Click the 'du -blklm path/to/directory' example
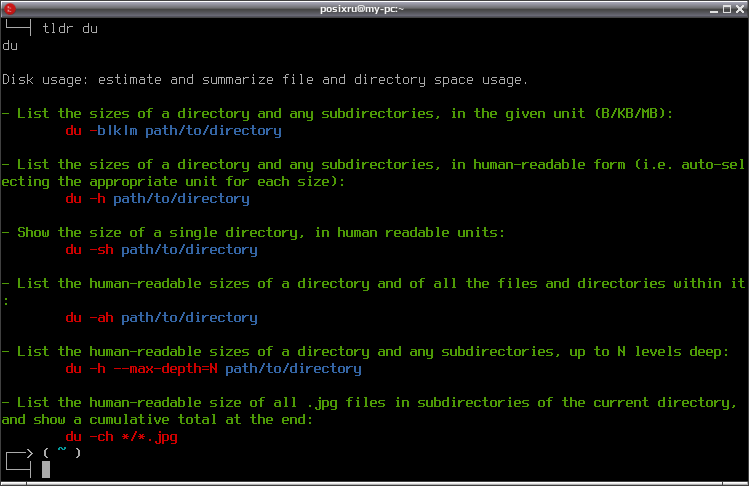This screenshot has width=749, height=486. [173, 130]
